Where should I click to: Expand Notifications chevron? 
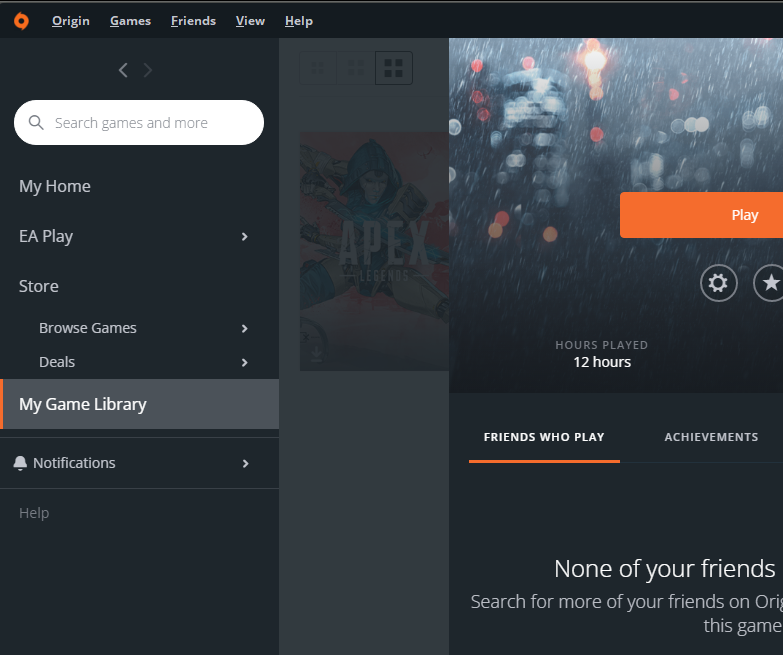tap(245, 464)
